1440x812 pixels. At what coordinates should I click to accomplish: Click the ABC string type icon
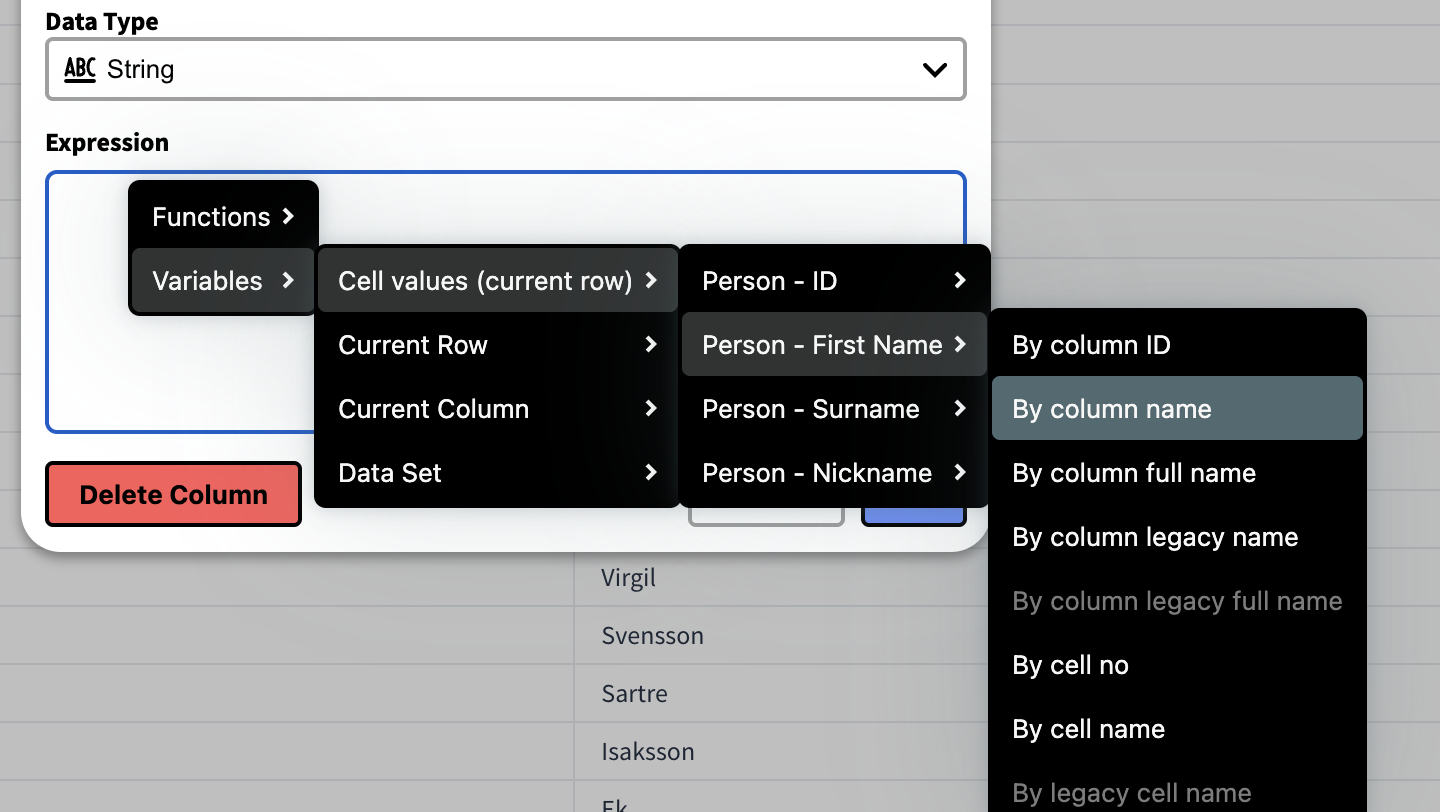pyautogui.click(x=80, y=69)
